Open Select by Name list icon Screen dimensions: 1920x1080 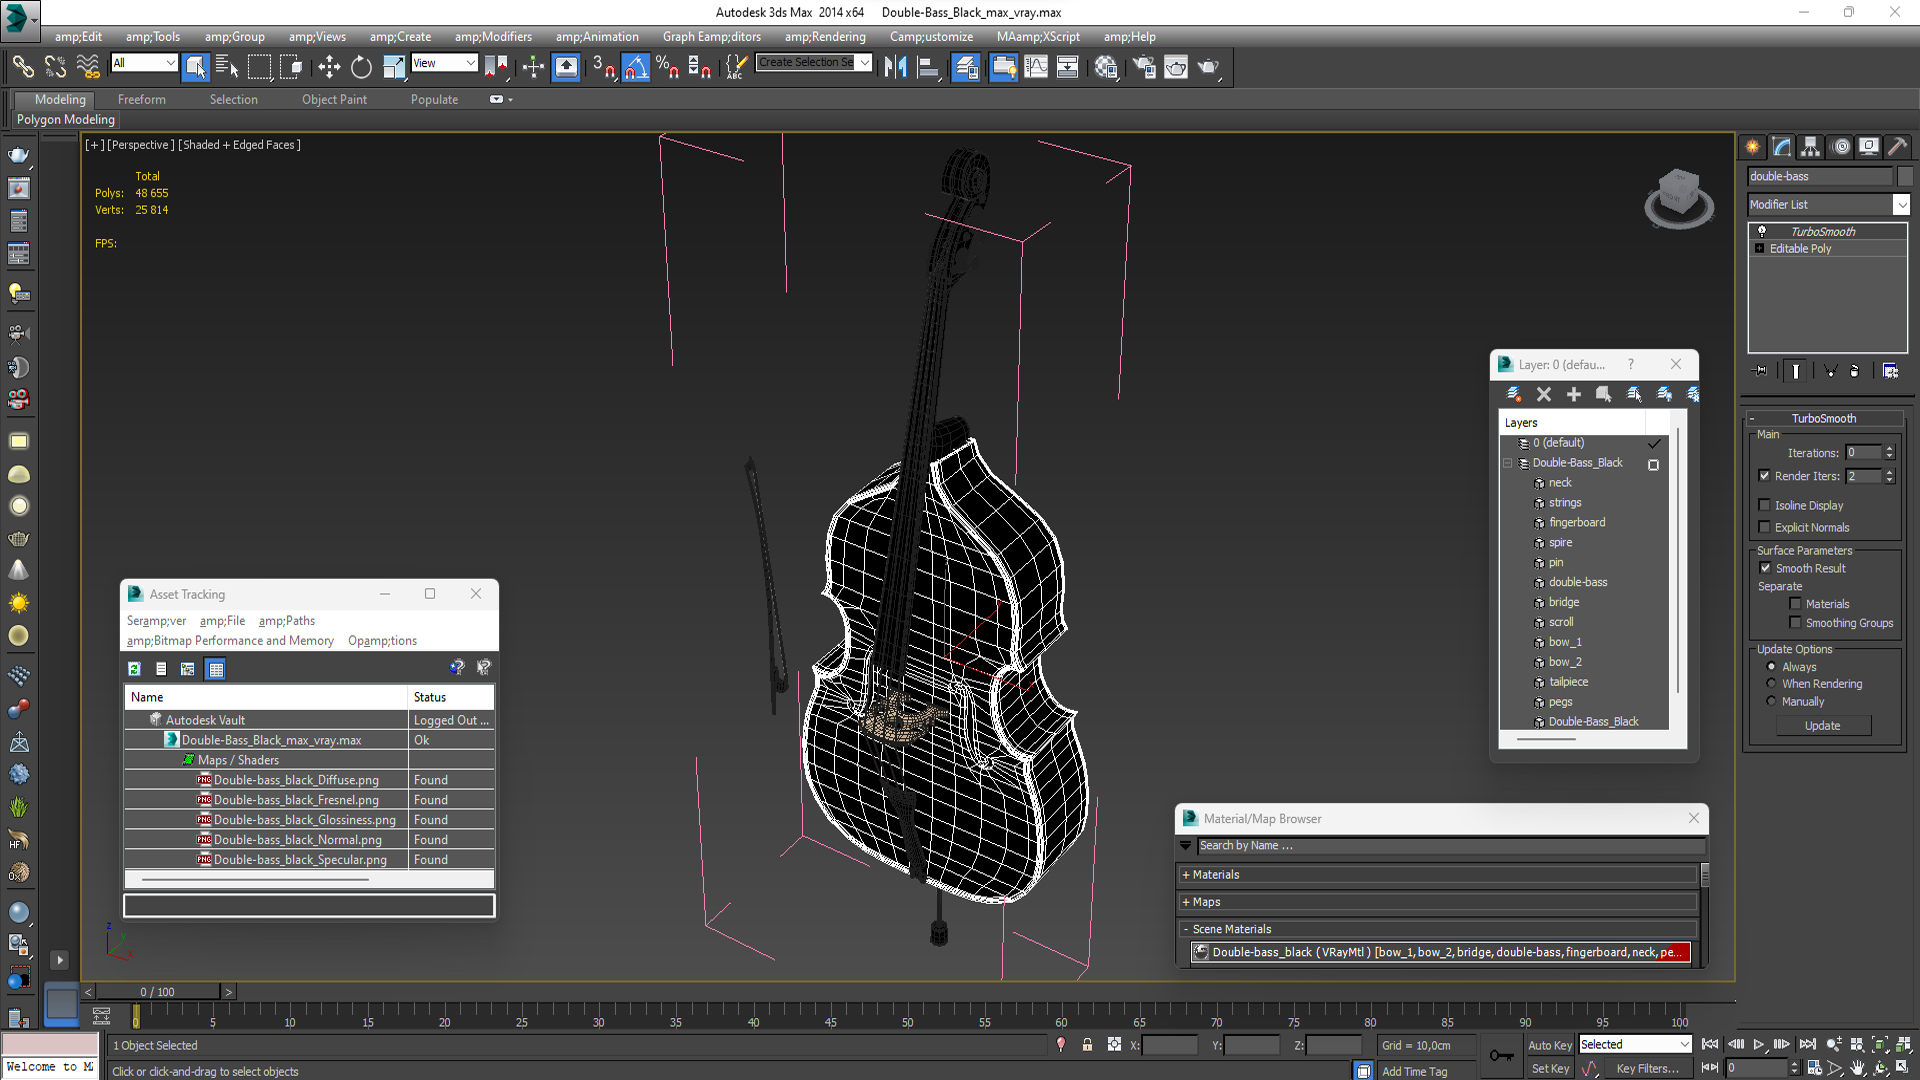pyautogui.click(x=227, y=67)
